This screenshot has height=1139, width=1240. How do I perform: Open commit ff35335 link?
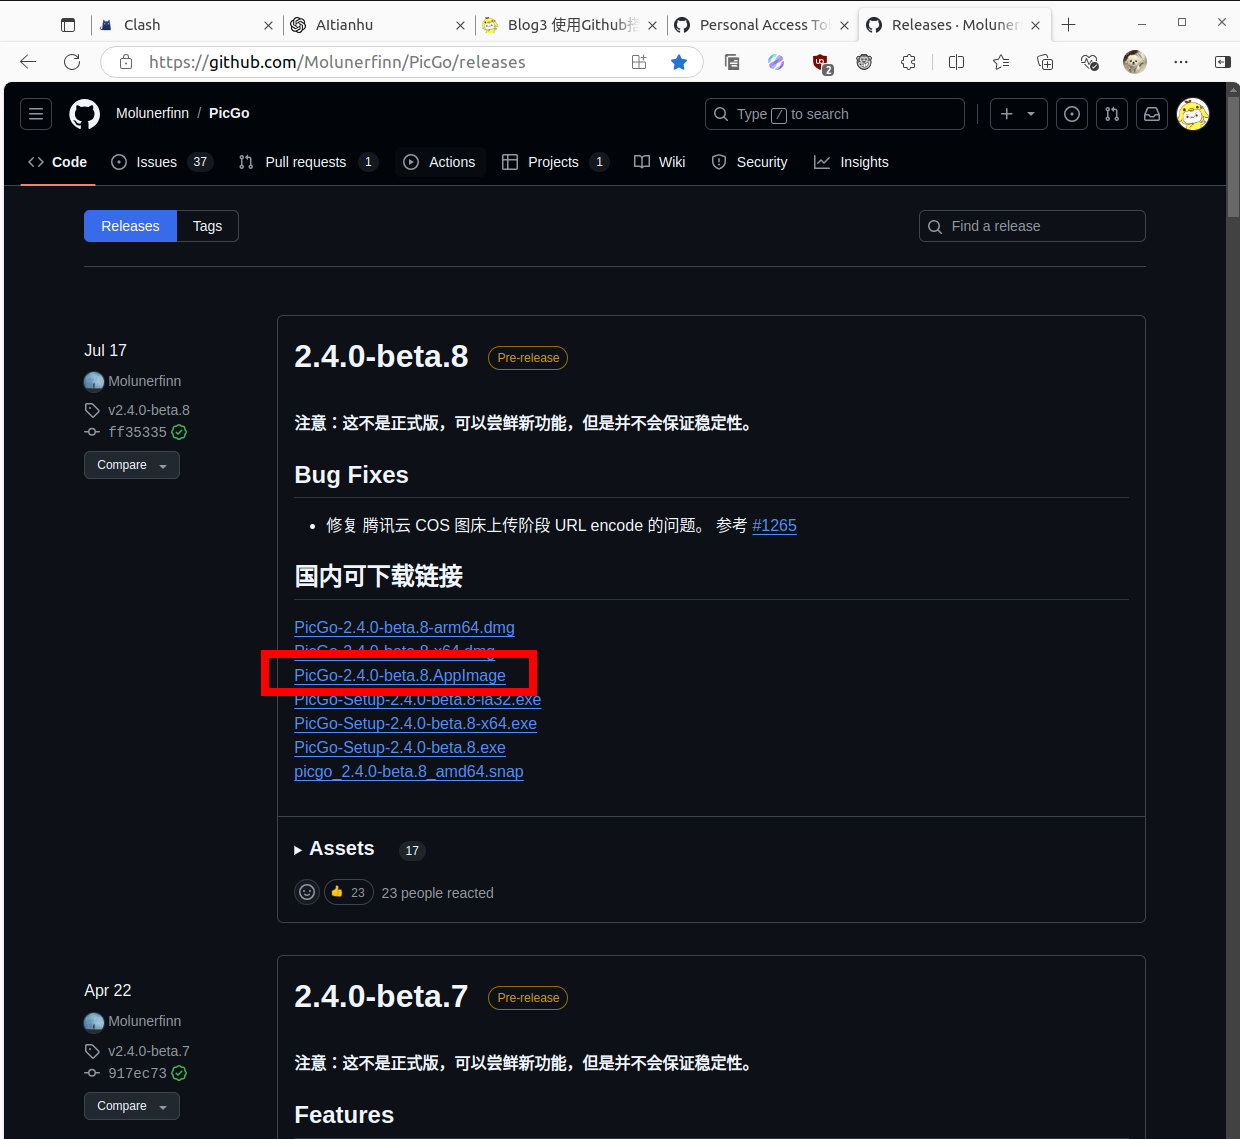tap(137, 432)
